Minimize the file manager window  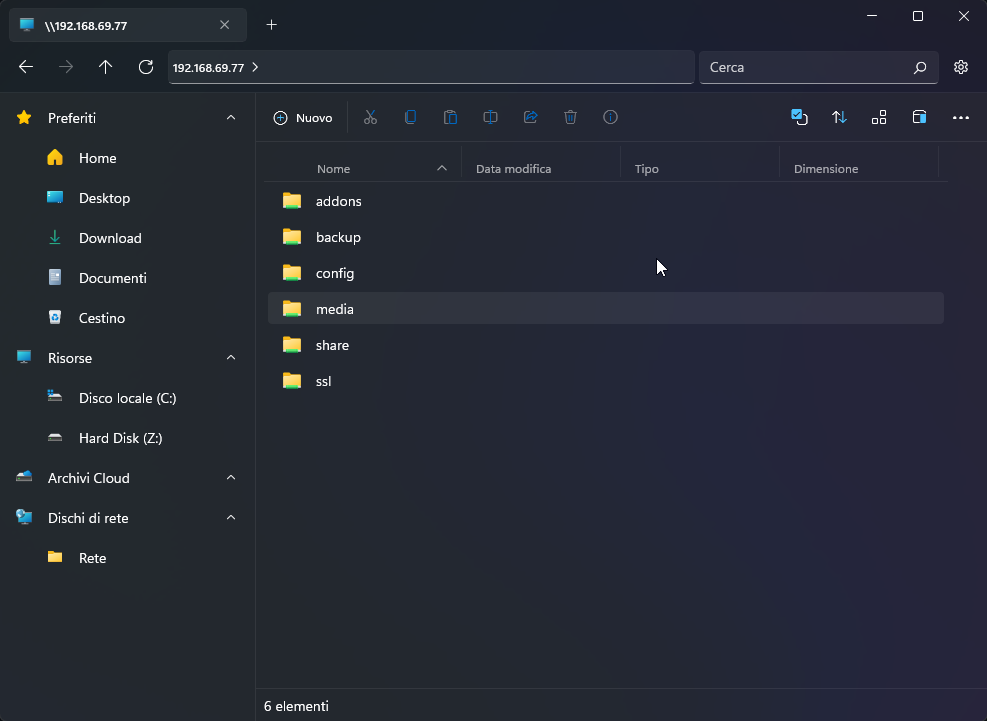(x=872, y=16)
